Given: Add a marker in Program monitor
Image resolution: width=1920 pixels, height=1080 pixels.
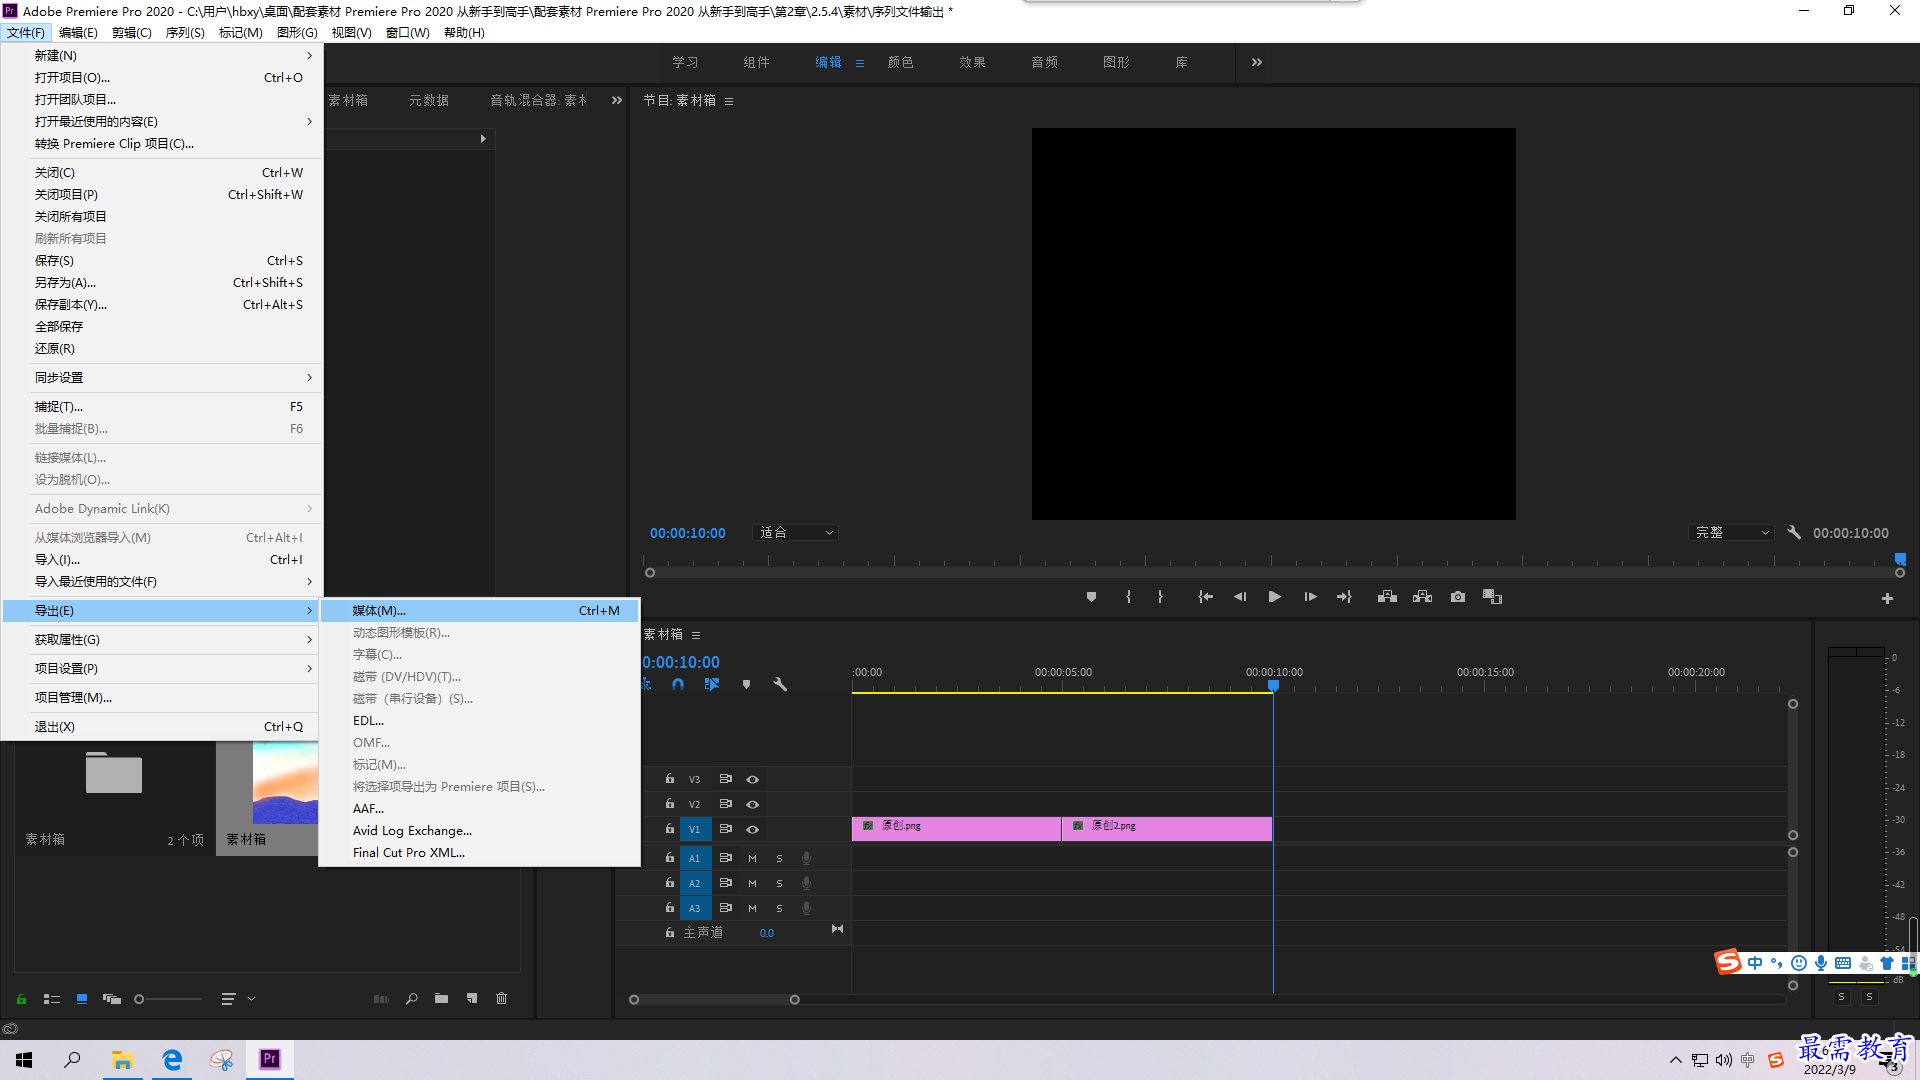Looking at the screenshot, I should click(x=1091, y=597).
